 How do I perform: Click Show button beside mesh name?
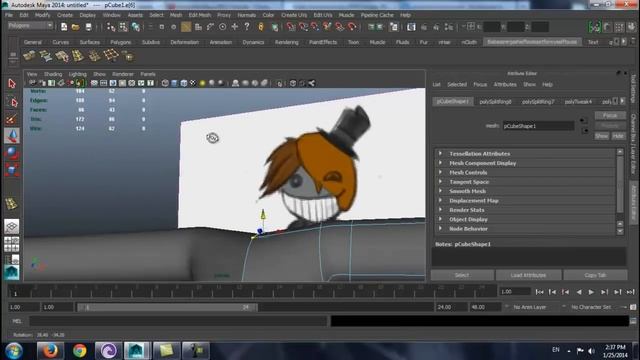(601, 136)
